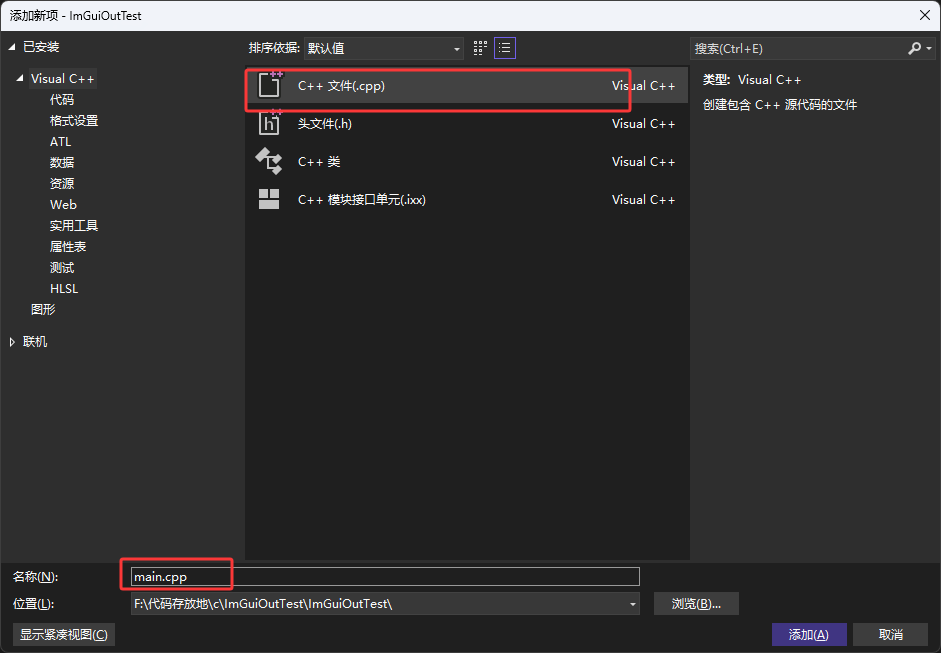Switch to small icons grid view
Screen dimensions: 941x653
pyautogui.click(x=480, y=48)
